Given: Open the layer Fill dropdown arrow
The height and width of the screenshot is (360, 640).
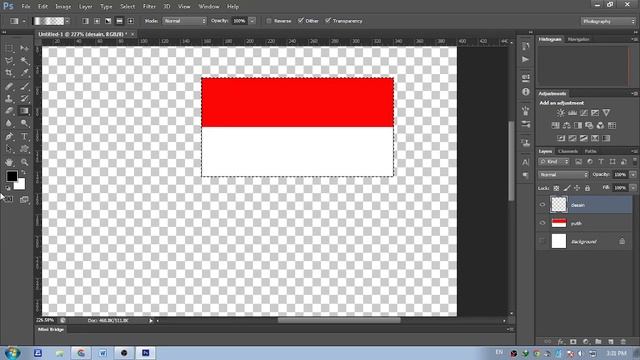Looking at the screenshot, I should 633,188.
